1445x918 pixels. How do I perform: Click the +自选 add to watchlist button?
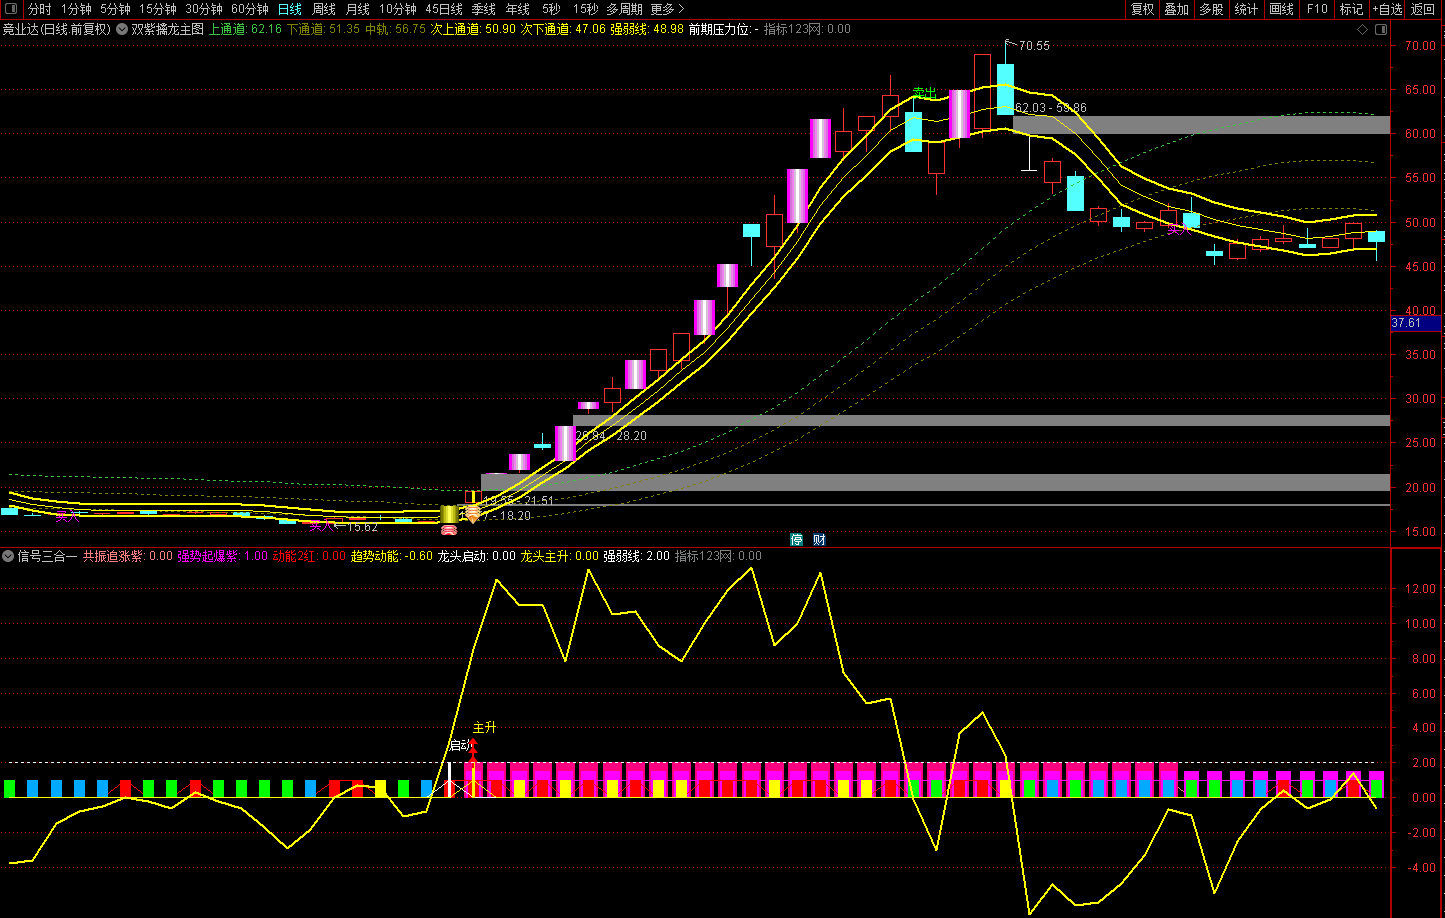pos(1387,9)
